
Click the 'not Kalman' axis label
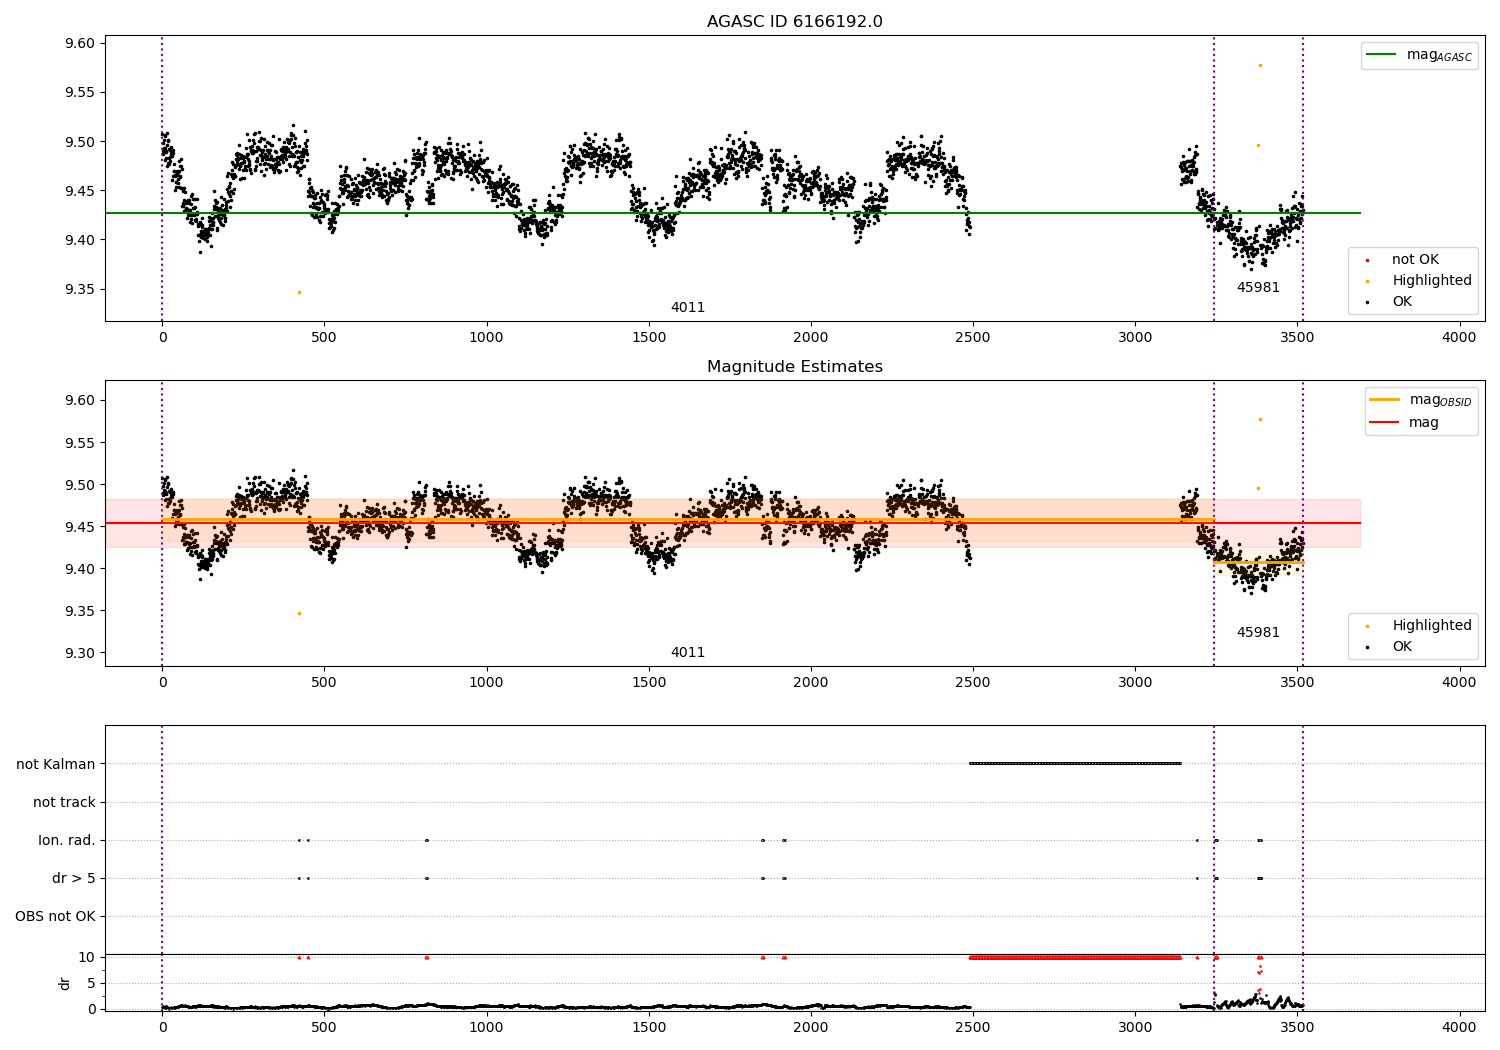pos(56,765)
